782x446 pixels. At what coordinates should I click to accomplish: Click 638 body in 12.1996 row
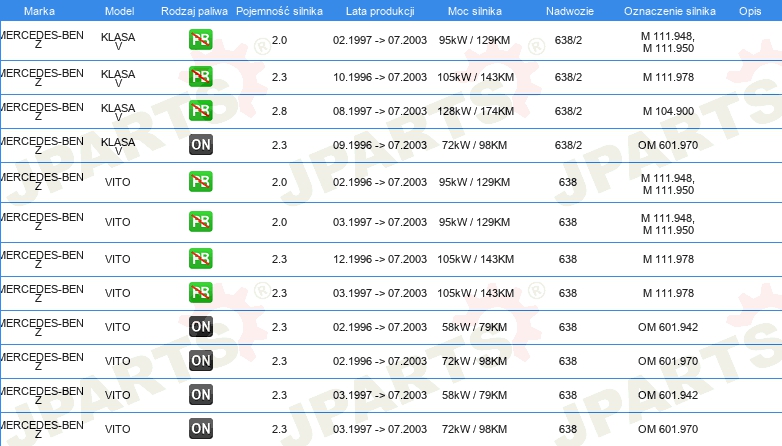tap(568, 259)
